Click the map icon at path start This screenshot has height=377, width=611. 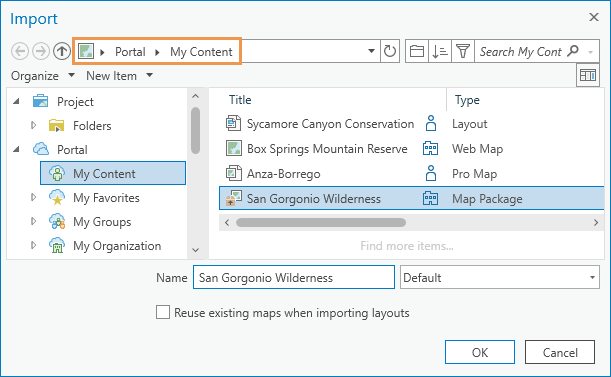click(x=86, y=51)
